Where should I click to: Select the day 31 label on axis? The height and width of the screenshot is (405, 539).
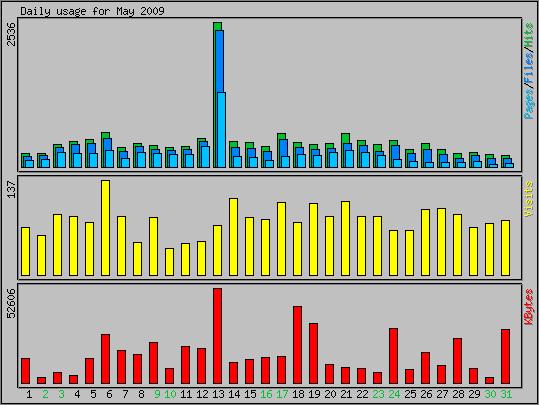coord(506,394)
